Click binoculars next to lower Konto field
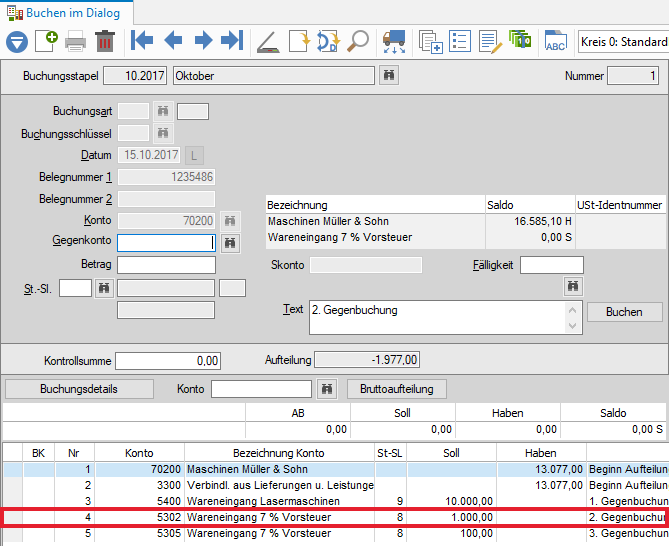 [x=327, y=389]
